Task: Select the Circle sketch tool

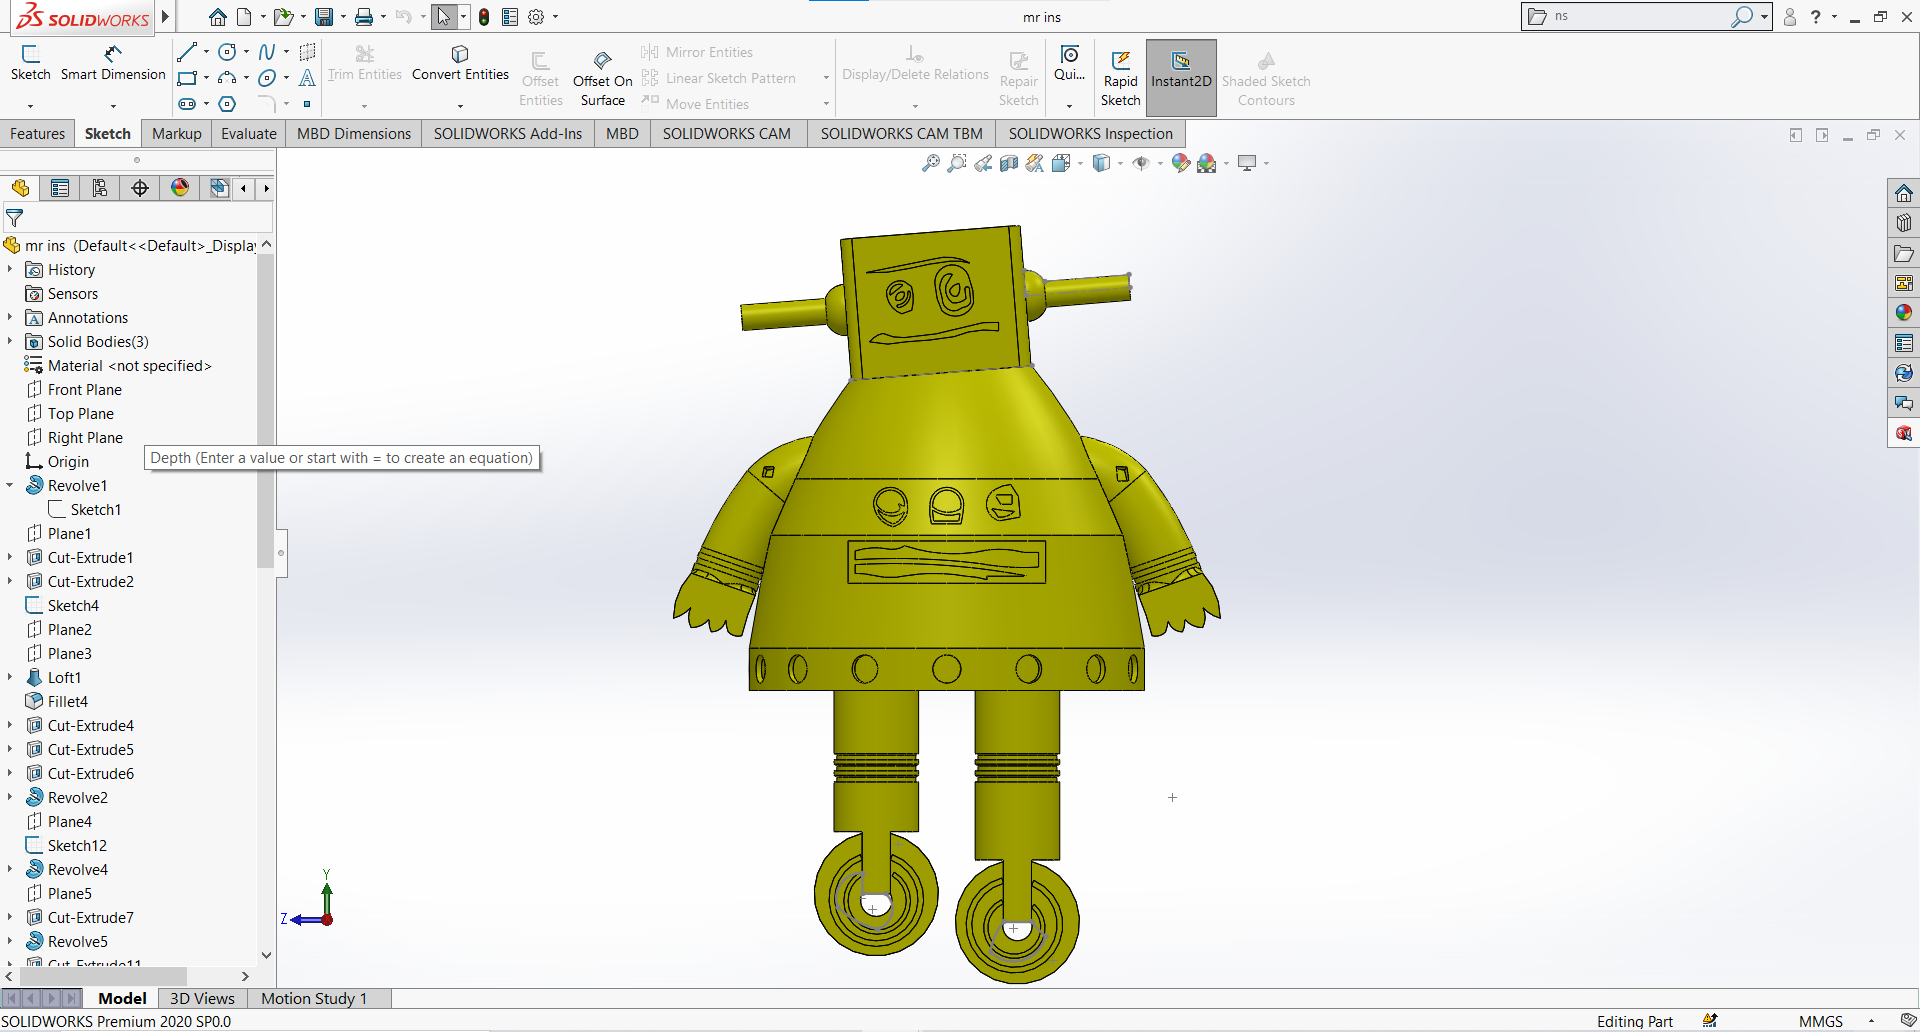Action: tap(227, 52)
